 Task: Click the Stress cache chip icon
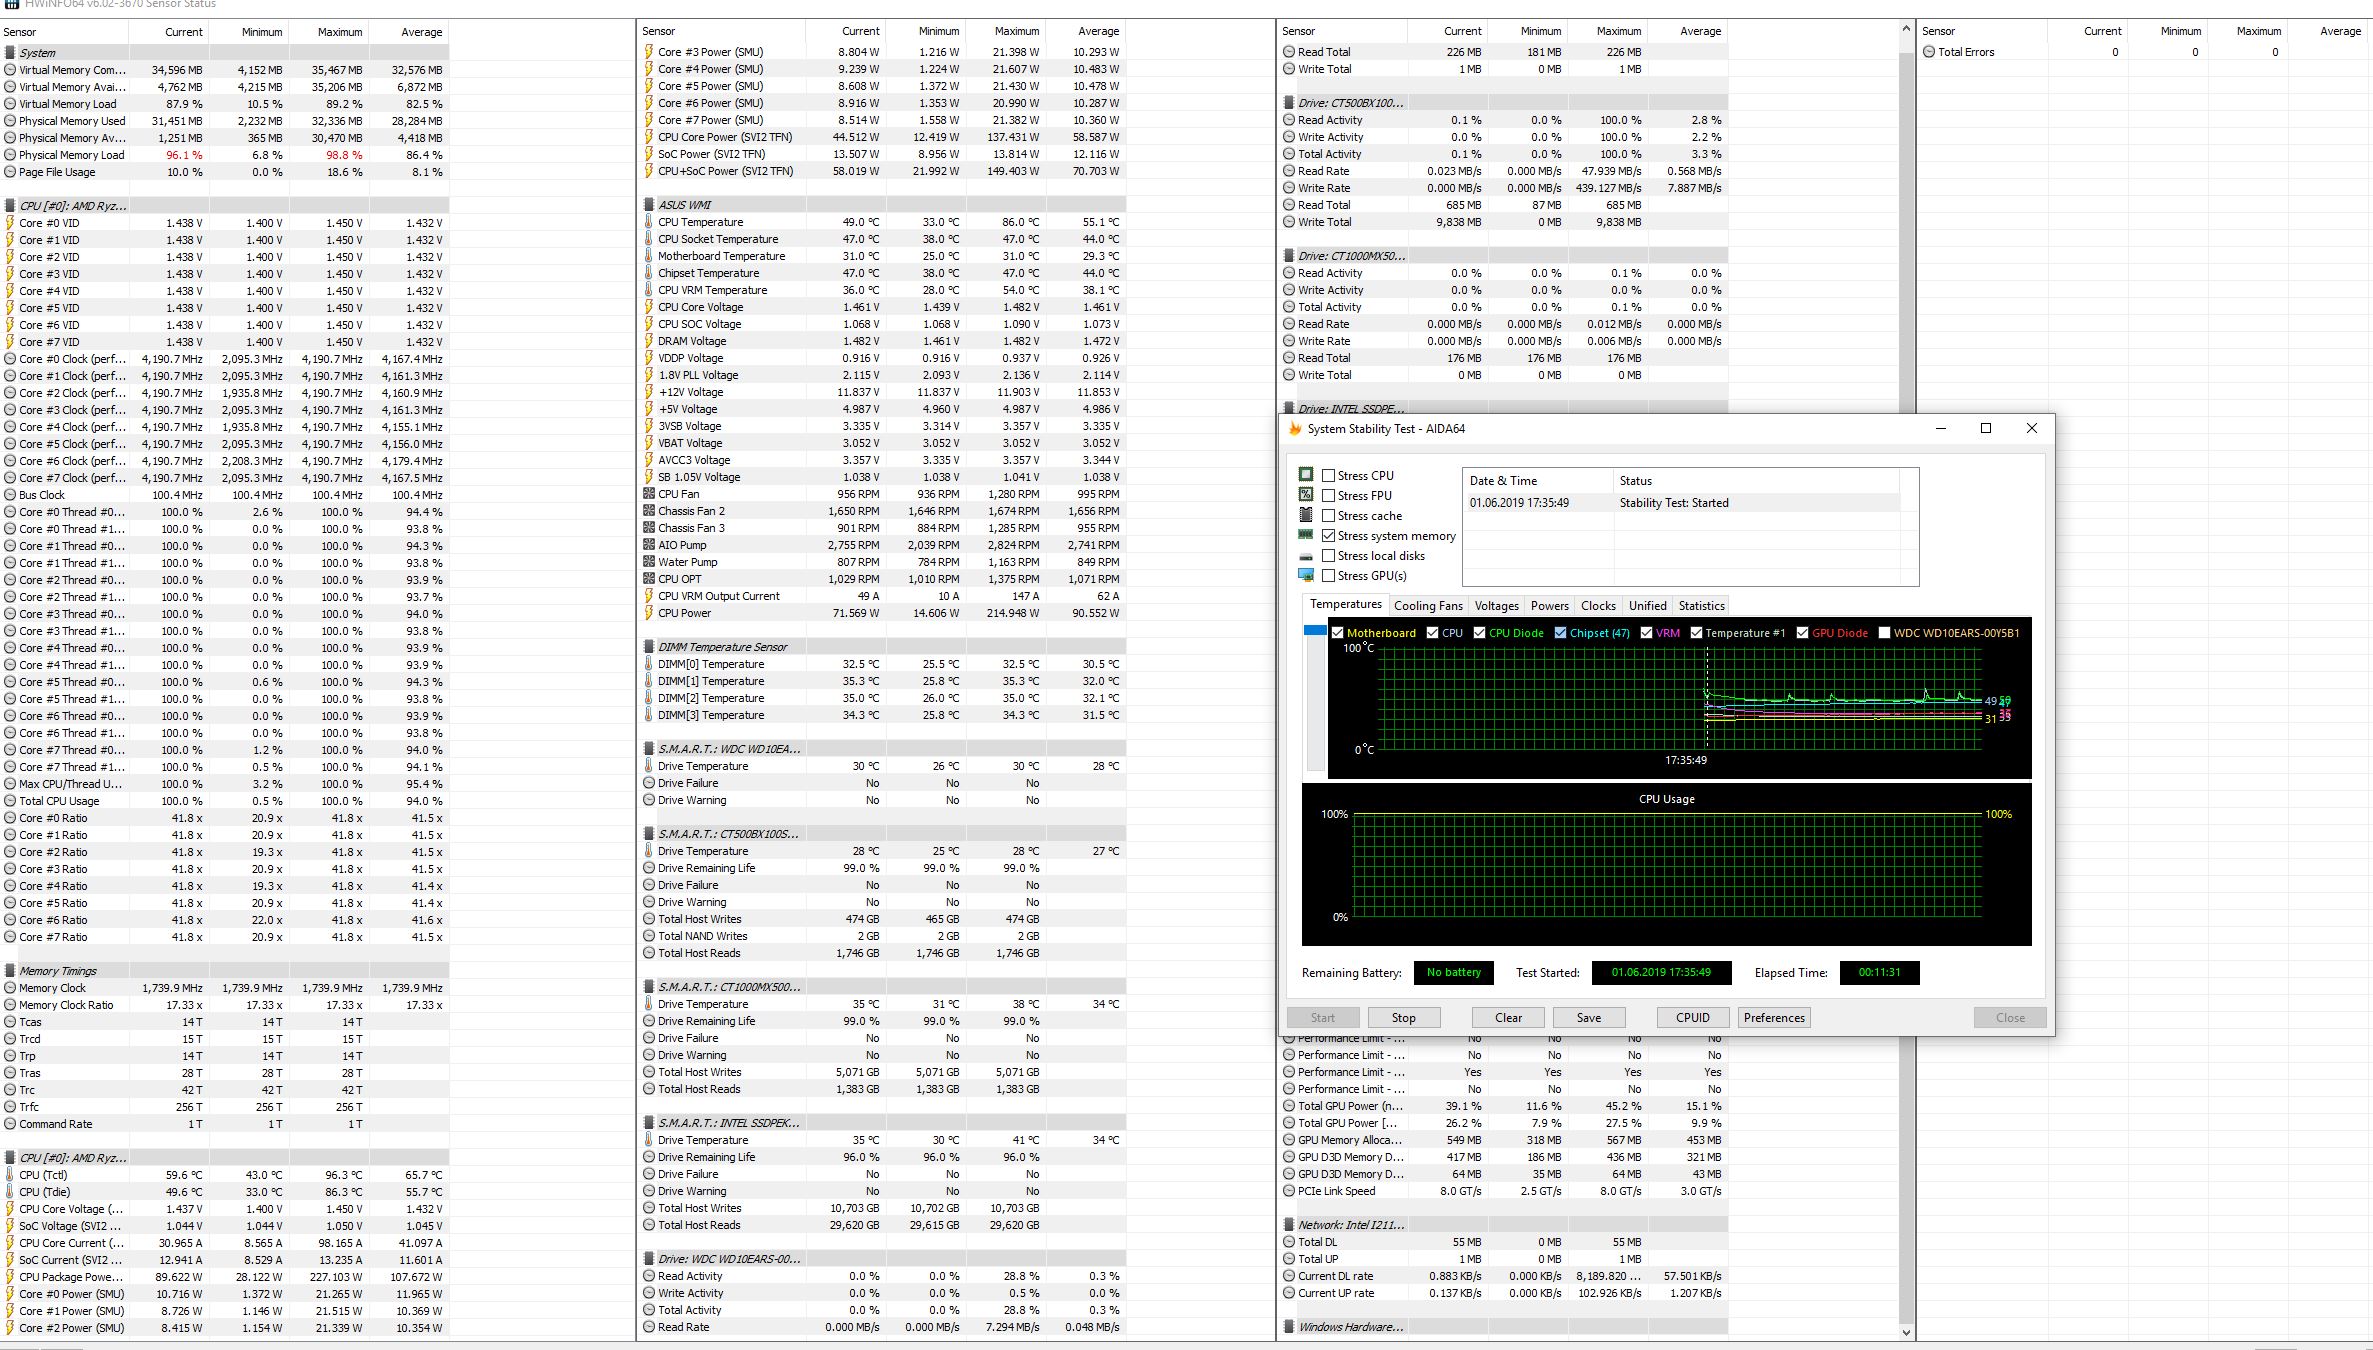pos(1305,515)
